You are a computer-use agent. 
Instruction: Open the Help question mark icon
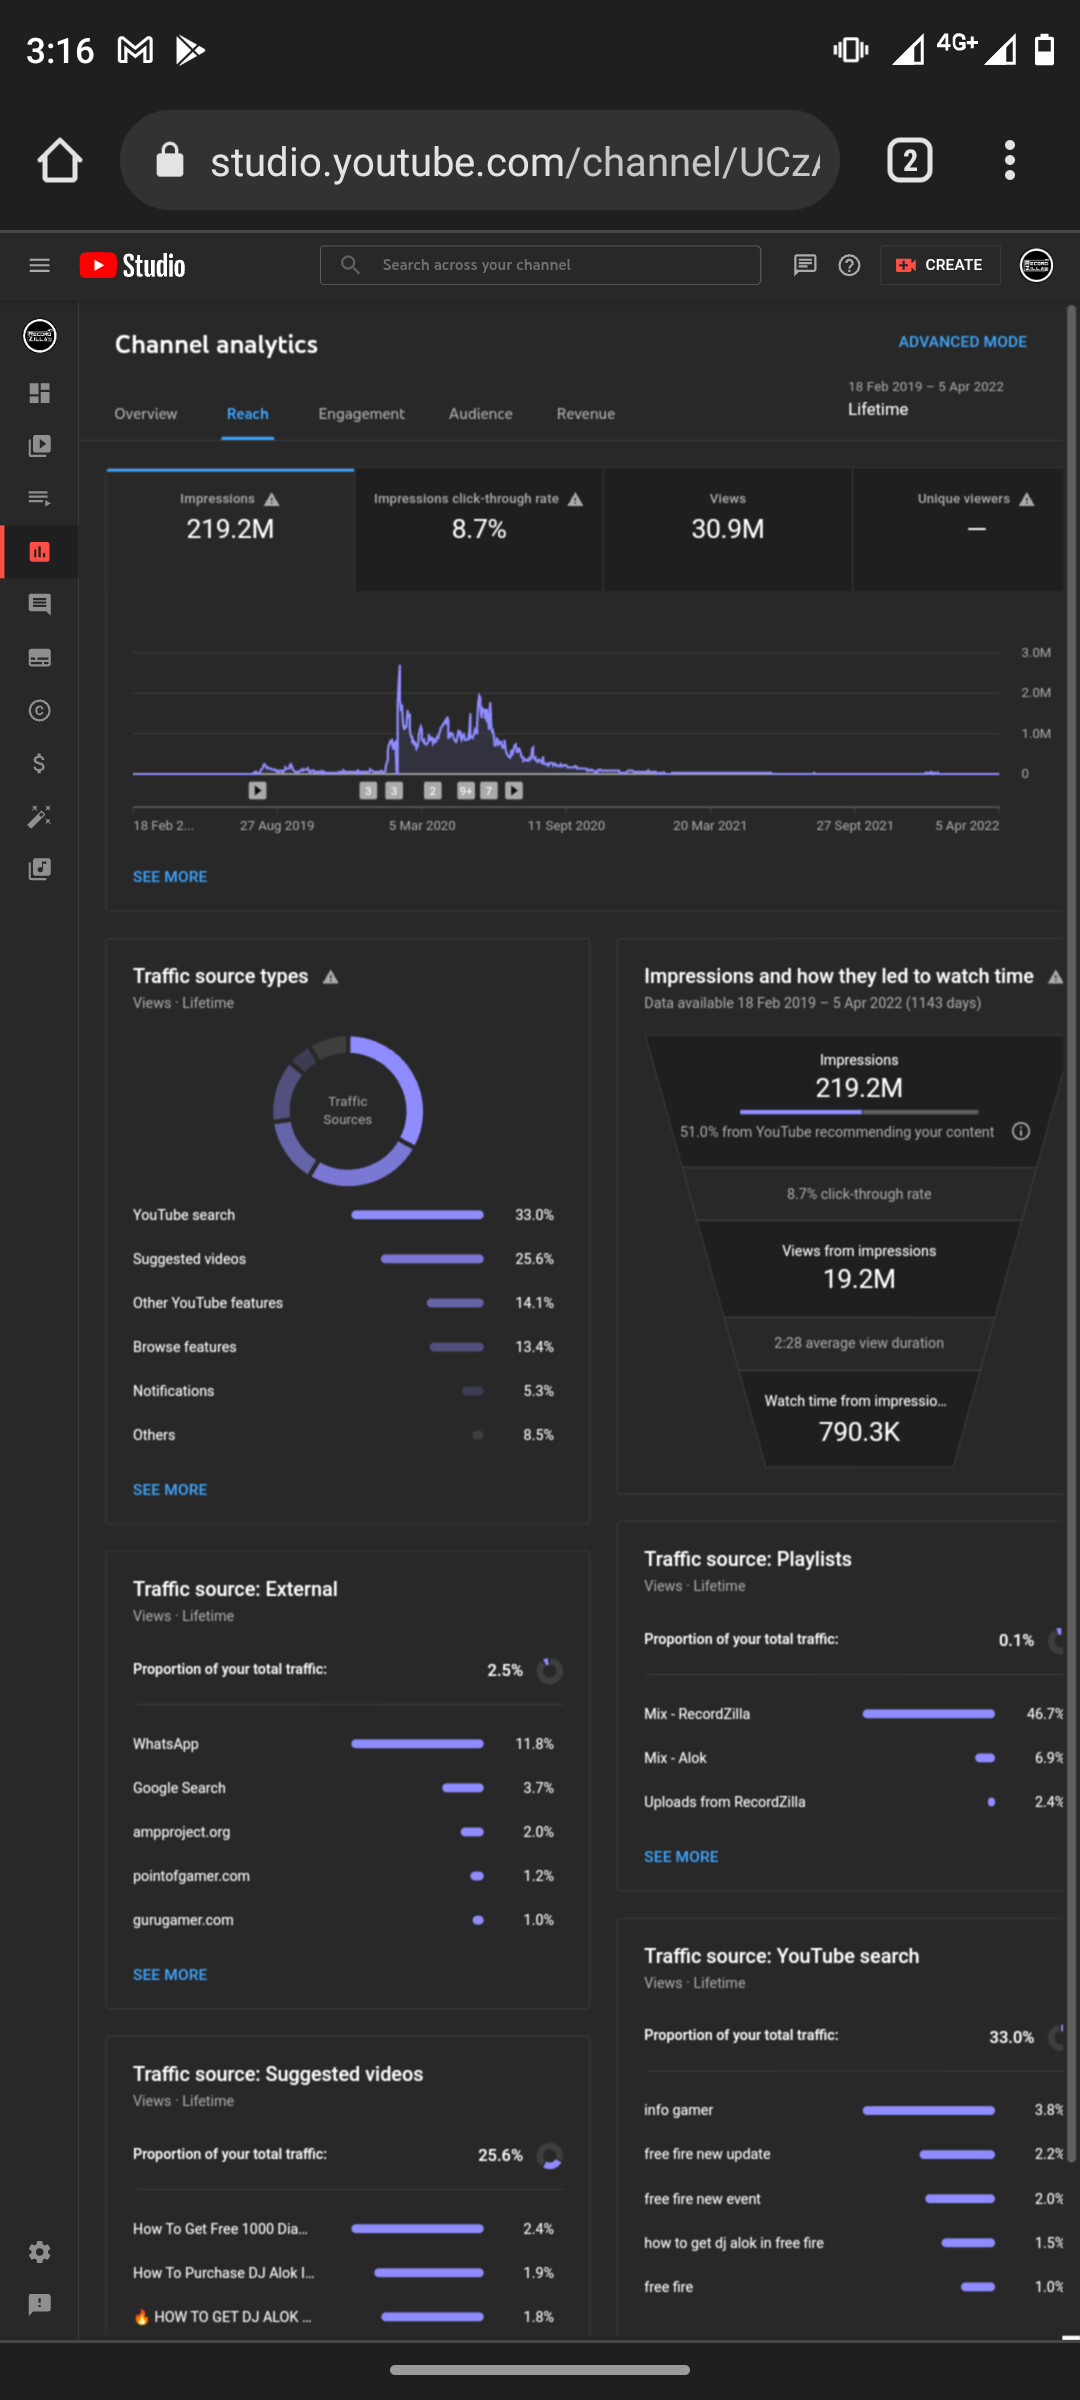pyautogui.click(x=849, y=265)
